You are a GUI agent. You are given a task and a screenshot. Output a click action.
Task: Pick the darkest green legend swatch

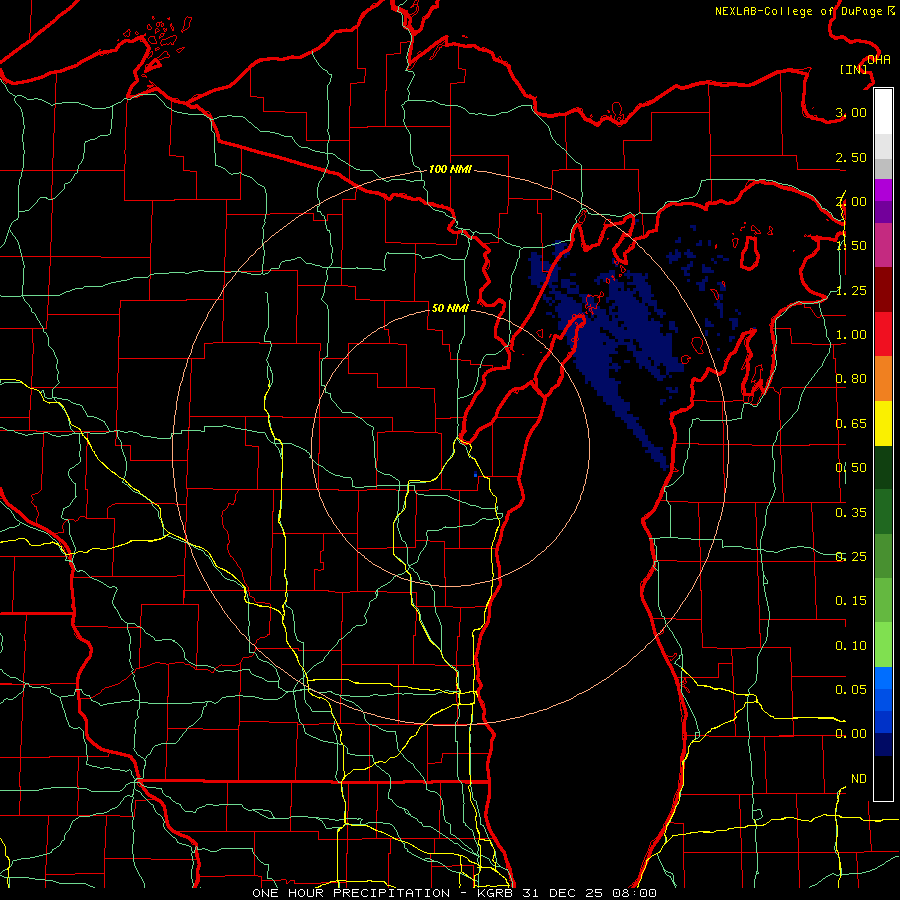[883, 467]
